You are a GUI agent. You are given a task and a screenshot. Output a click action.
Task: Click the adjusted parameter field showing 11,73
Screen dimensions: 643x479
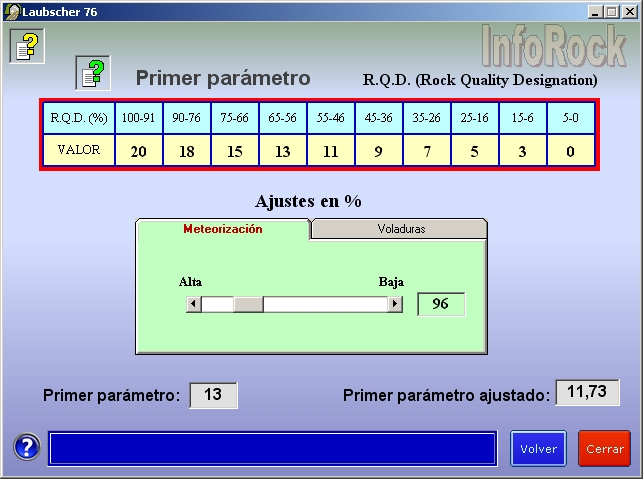pyautogui.click(x=587, y=393)
